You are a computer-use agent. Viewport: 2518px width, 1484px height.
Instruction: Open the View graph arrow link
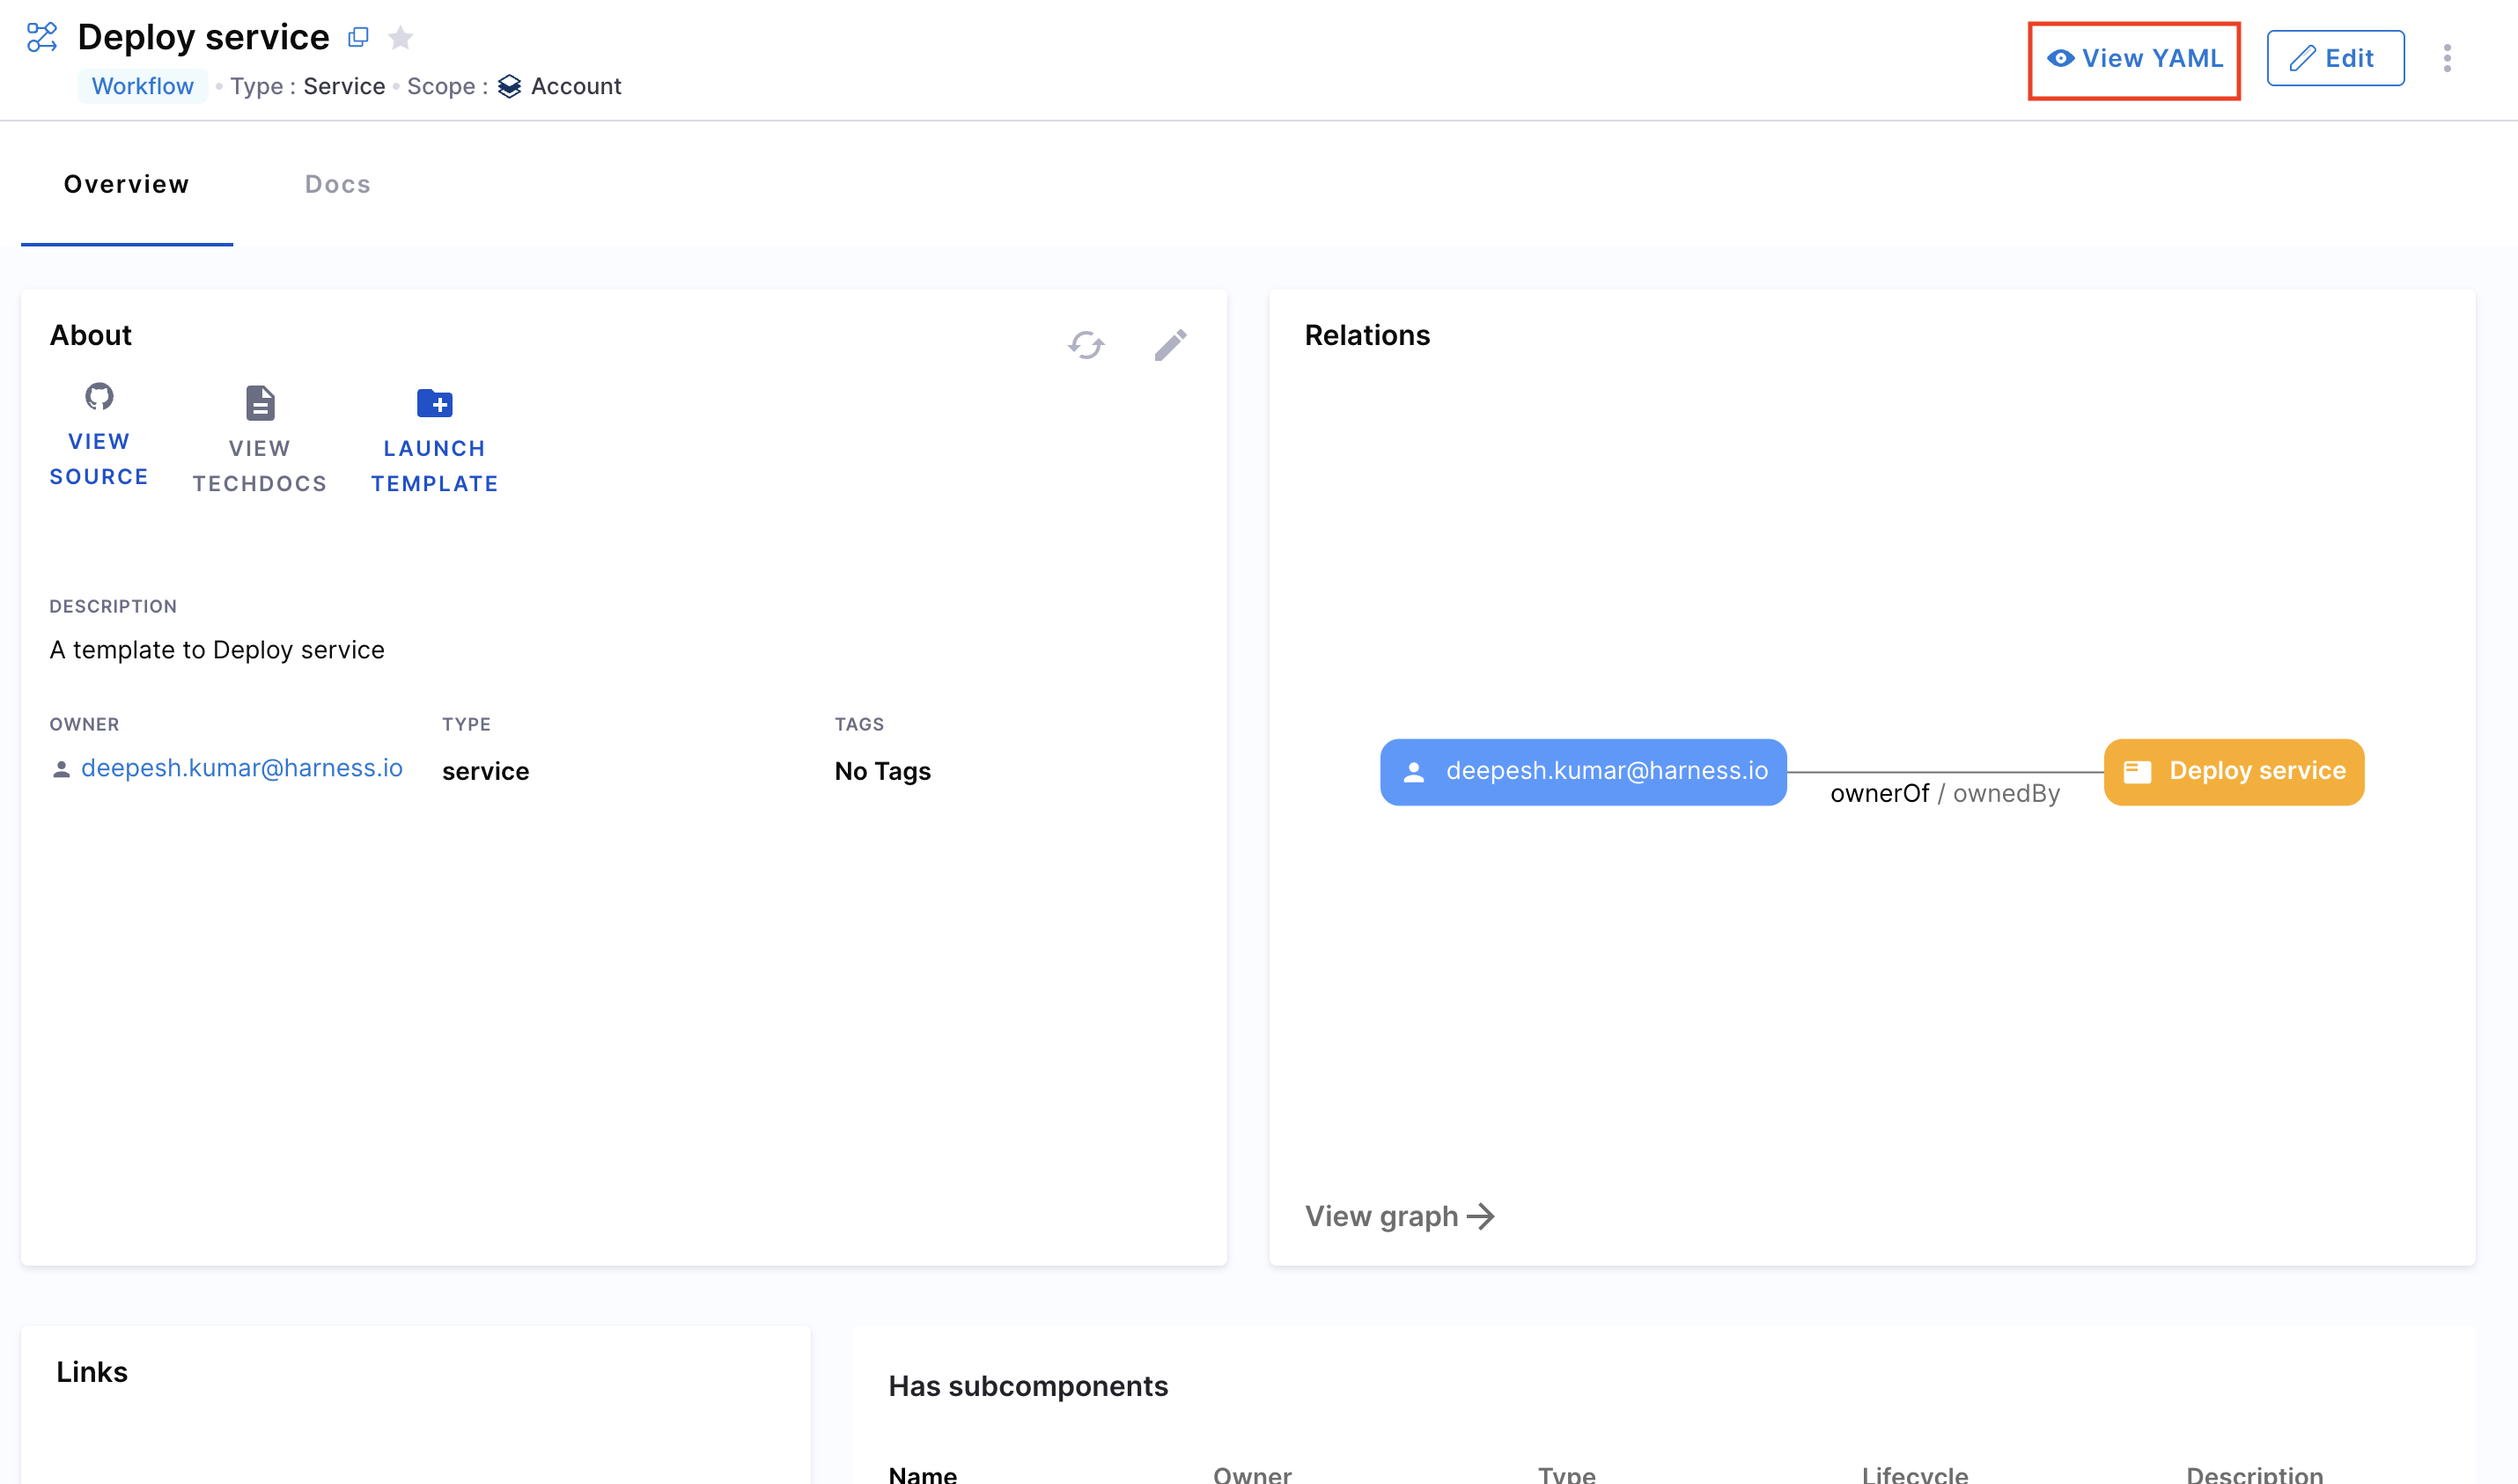[1399, 1216]
